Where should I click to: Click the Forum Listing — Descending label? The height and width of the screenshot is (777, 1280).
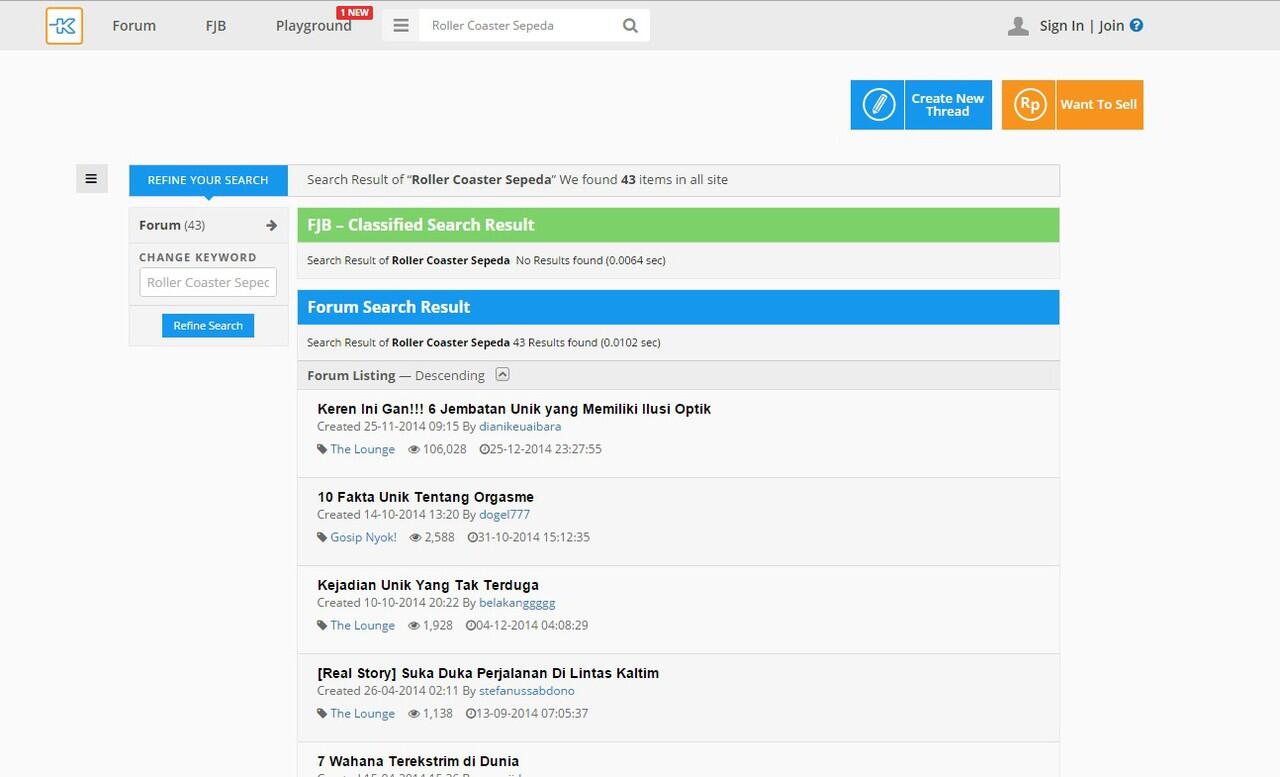[396, 375]
